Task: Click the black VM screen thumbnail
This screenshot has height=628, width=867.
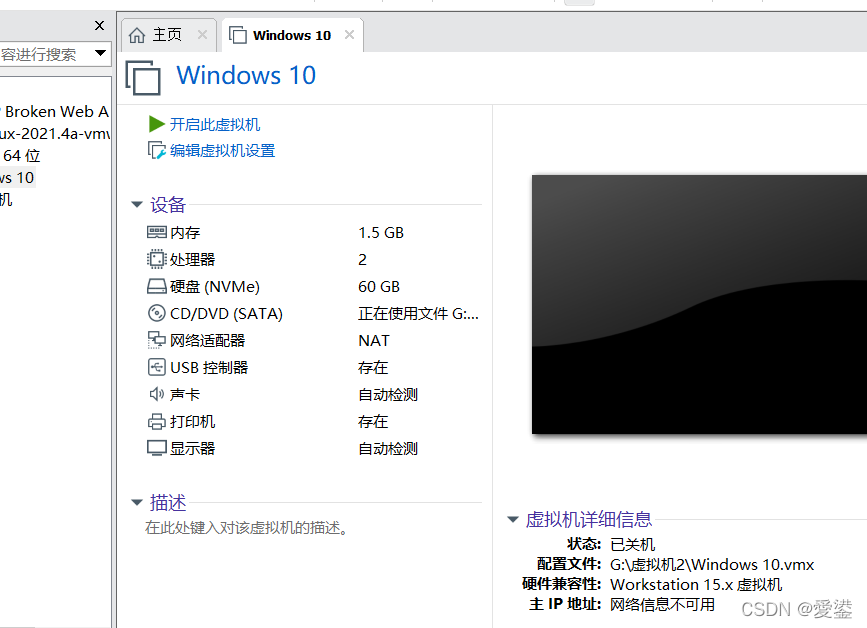Action: pyautogui.click(x=699, y=305)
